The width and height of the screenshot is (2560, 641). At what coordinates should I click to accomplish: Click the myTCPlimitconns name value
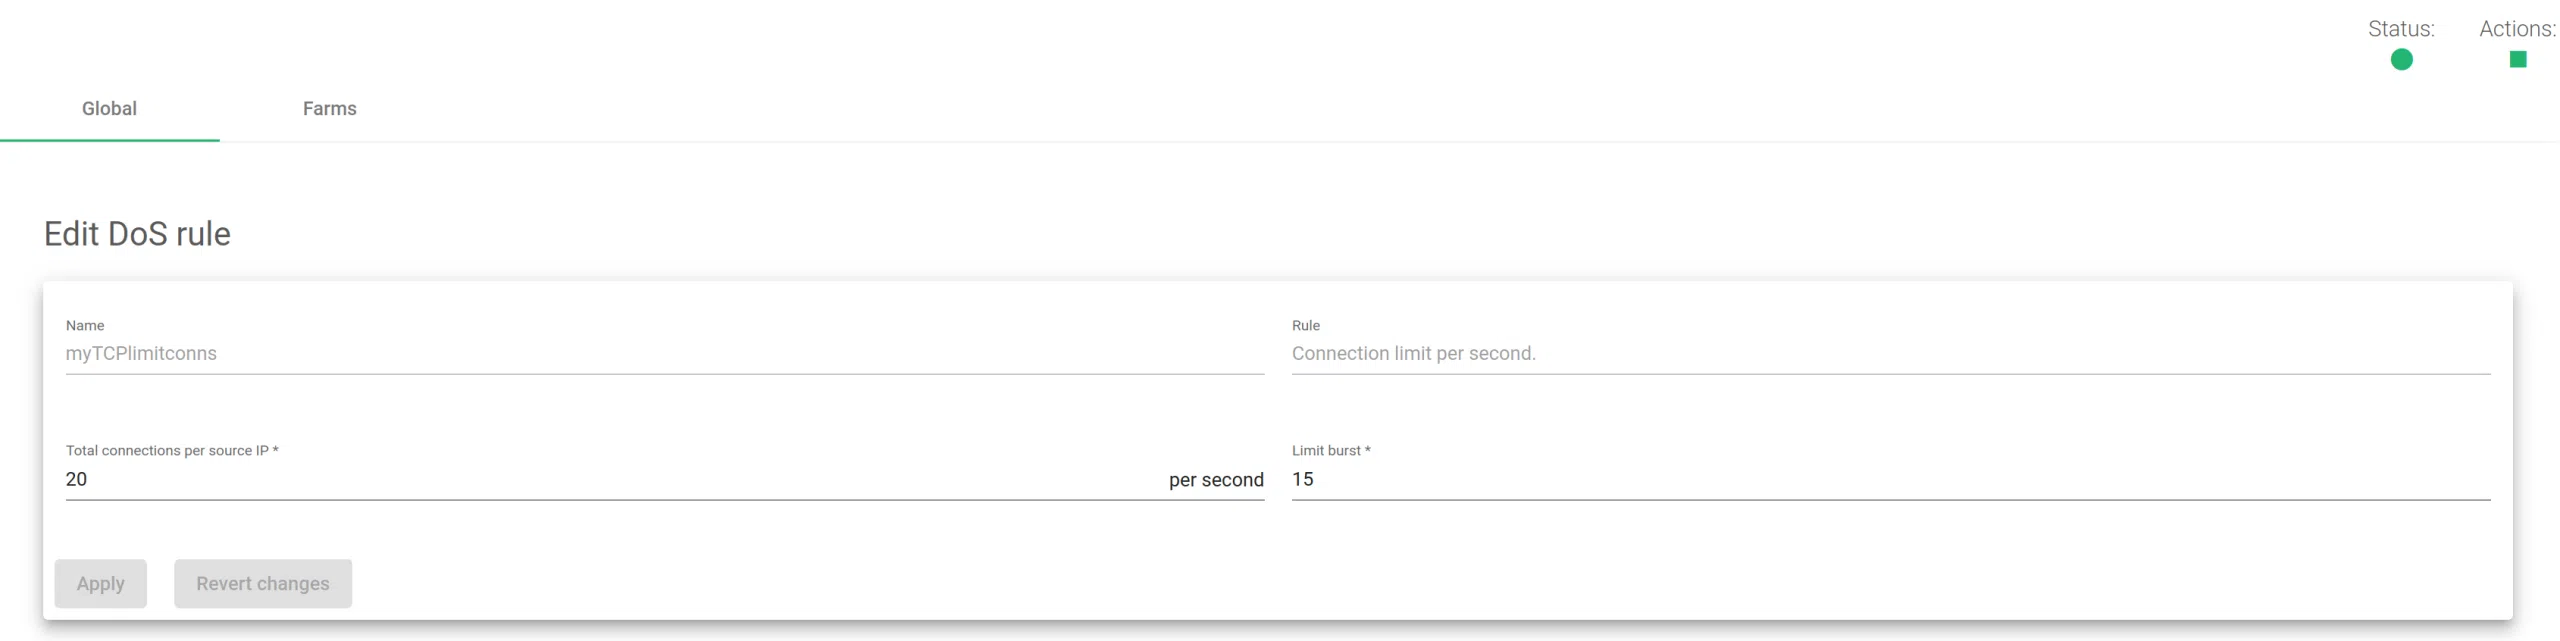tap(141, 354)
